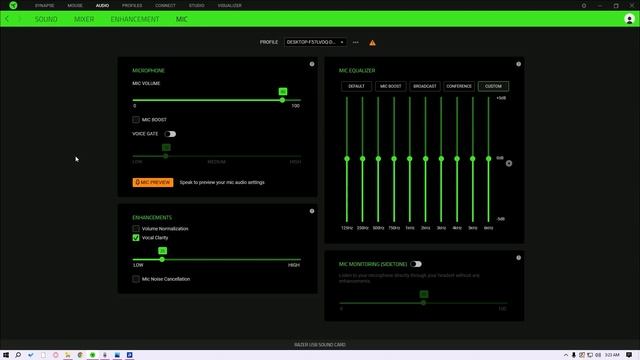Screen dimensions: 640x360
Task: Click the 250Hz equalizer band handle
Action: (362, 159)
